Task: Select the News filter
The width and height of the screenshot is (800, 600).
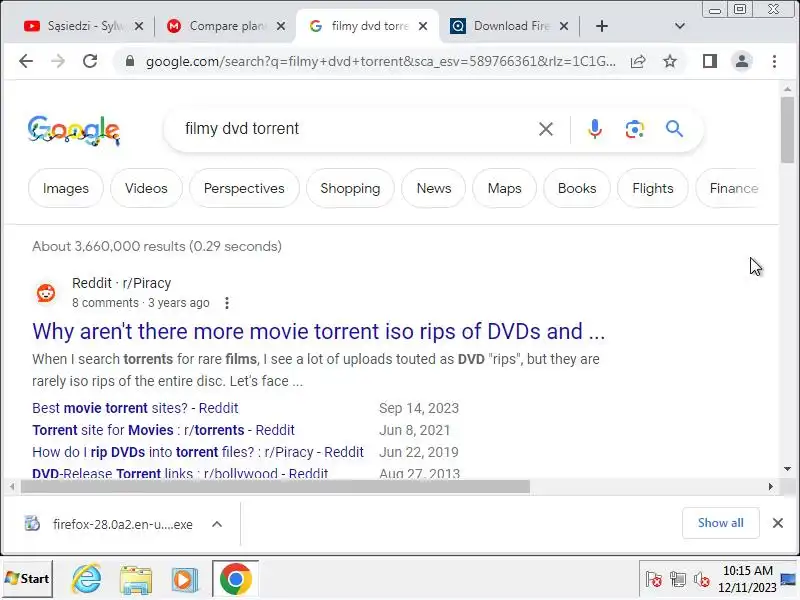Action: [434, 188]
